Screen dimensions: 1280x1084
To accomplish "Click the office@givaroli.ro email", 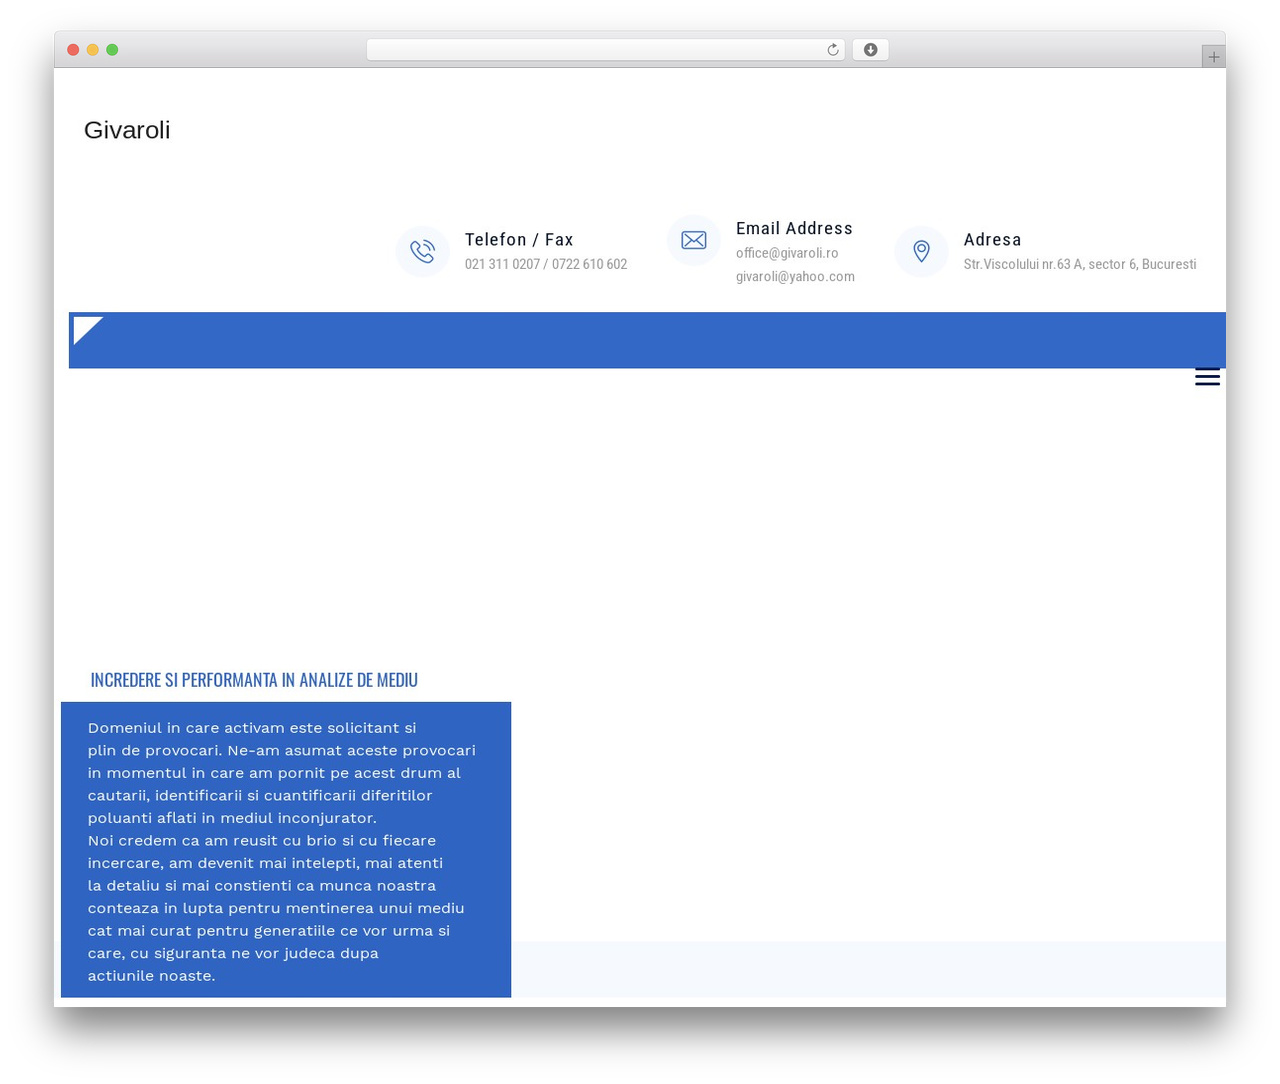I will click(x=787, y=253).
